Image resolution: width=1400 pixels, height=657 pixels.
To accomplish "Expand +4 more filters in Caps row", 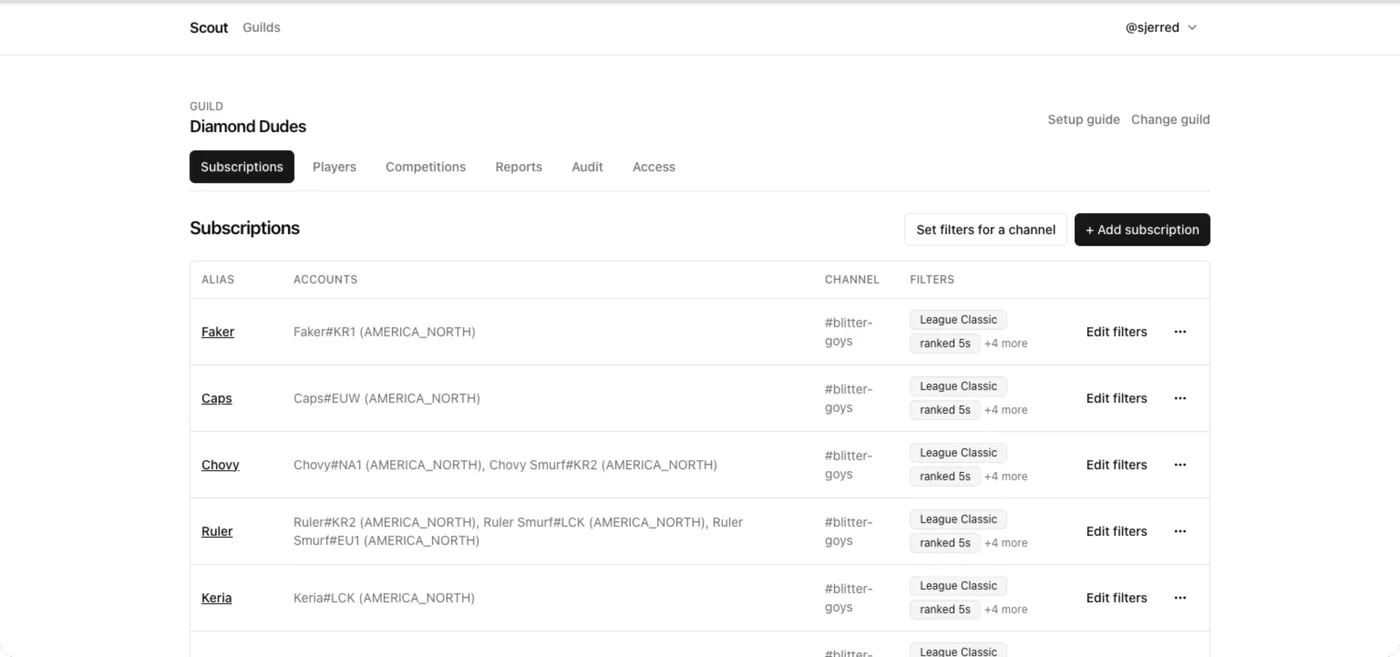I will click(x=1006, y=410).
